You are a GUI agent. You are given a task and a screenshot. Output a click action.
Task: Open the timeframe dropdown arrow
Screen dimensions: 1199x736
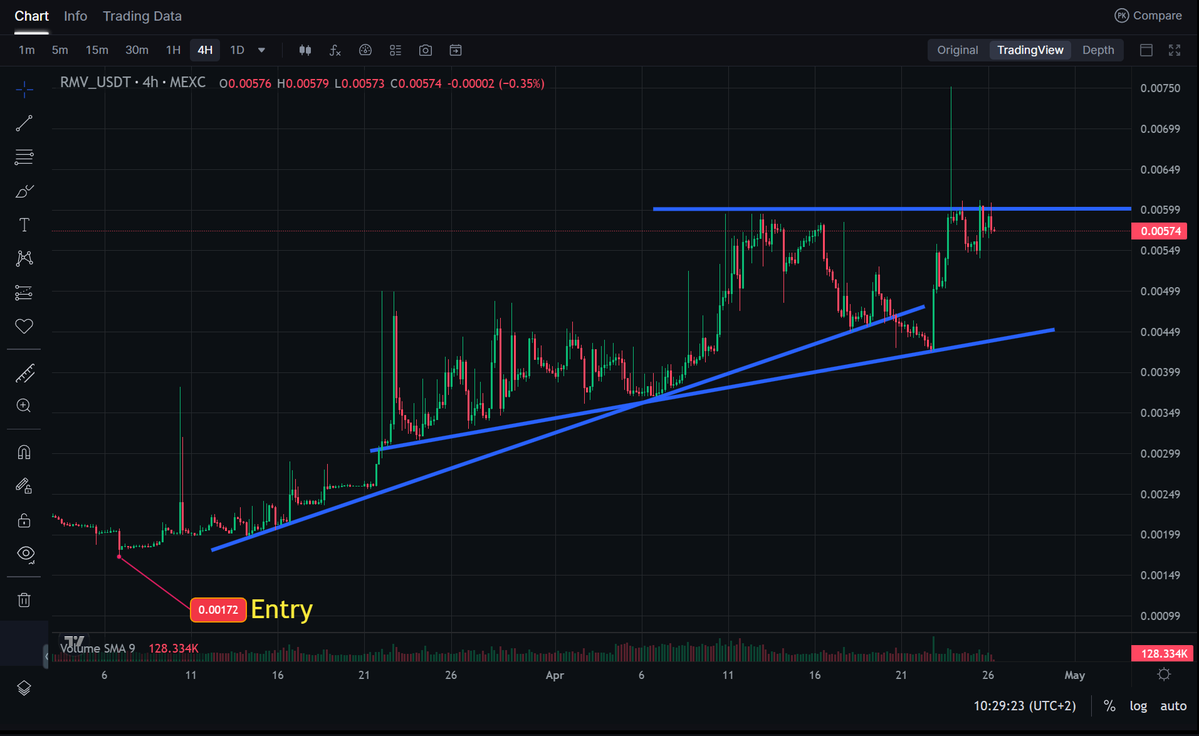coord(260,50)
